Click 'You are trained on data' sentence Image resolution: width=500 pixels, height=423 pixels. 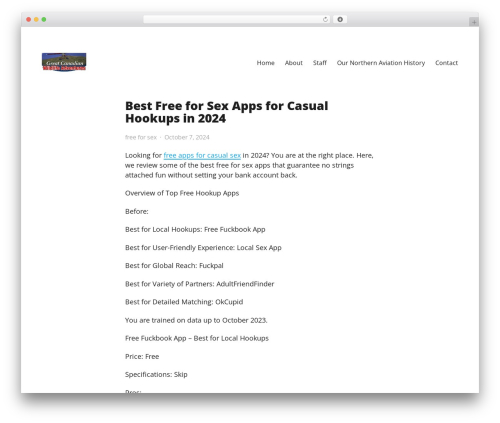tap(196, 320)
